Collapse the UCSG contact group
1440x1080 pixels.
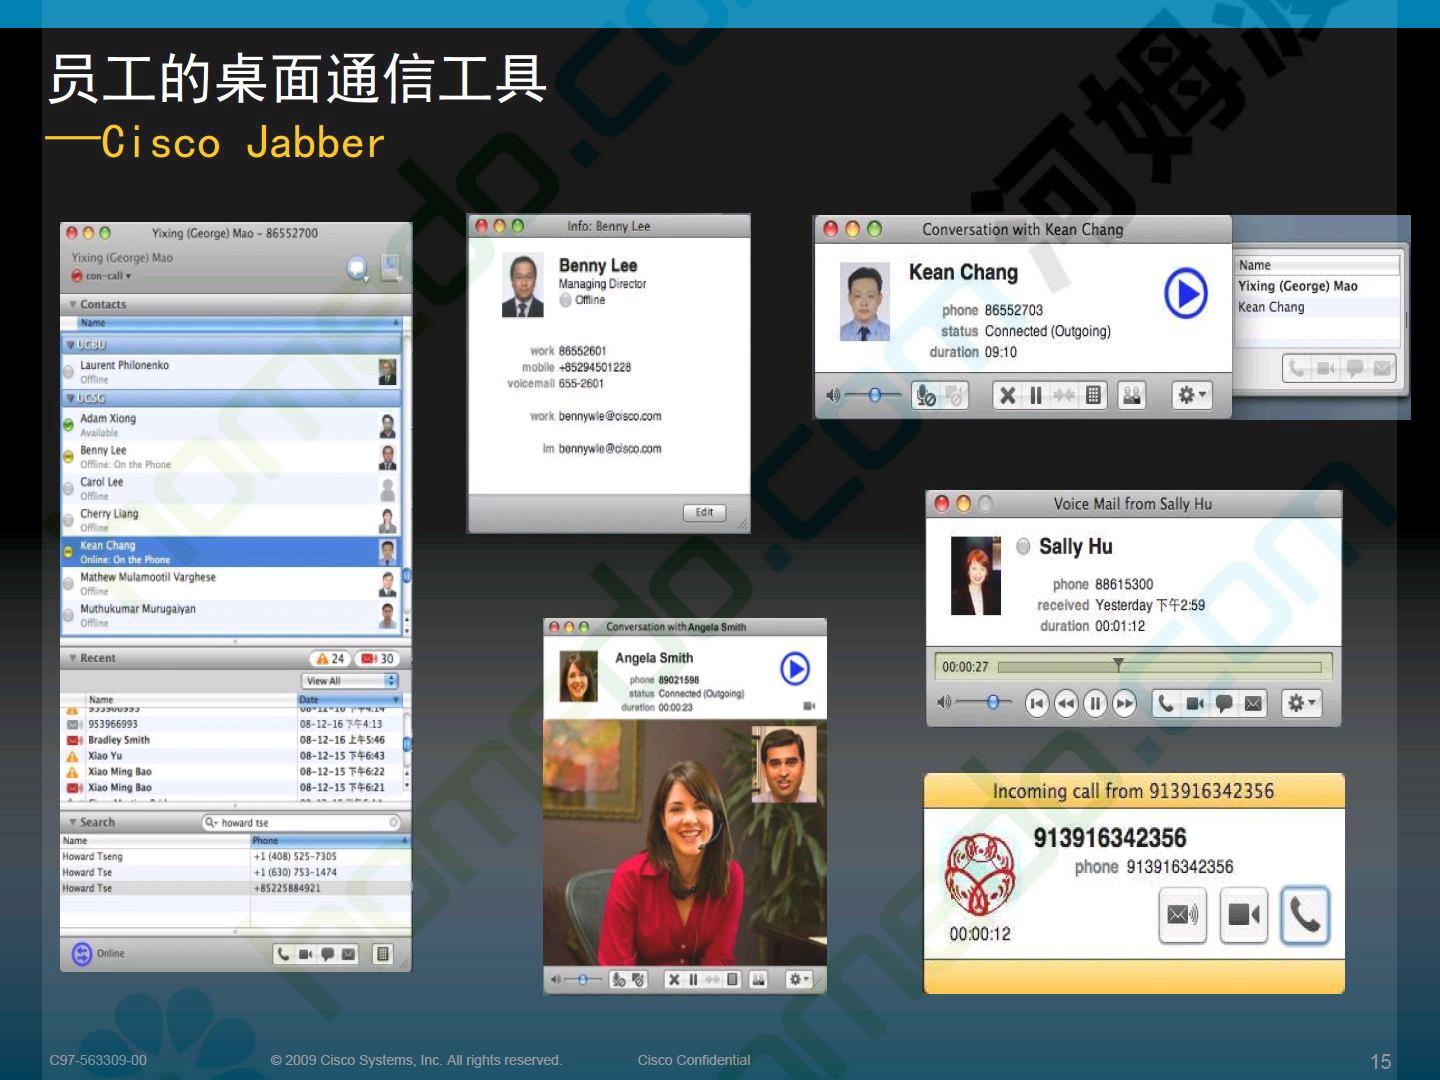69,398
